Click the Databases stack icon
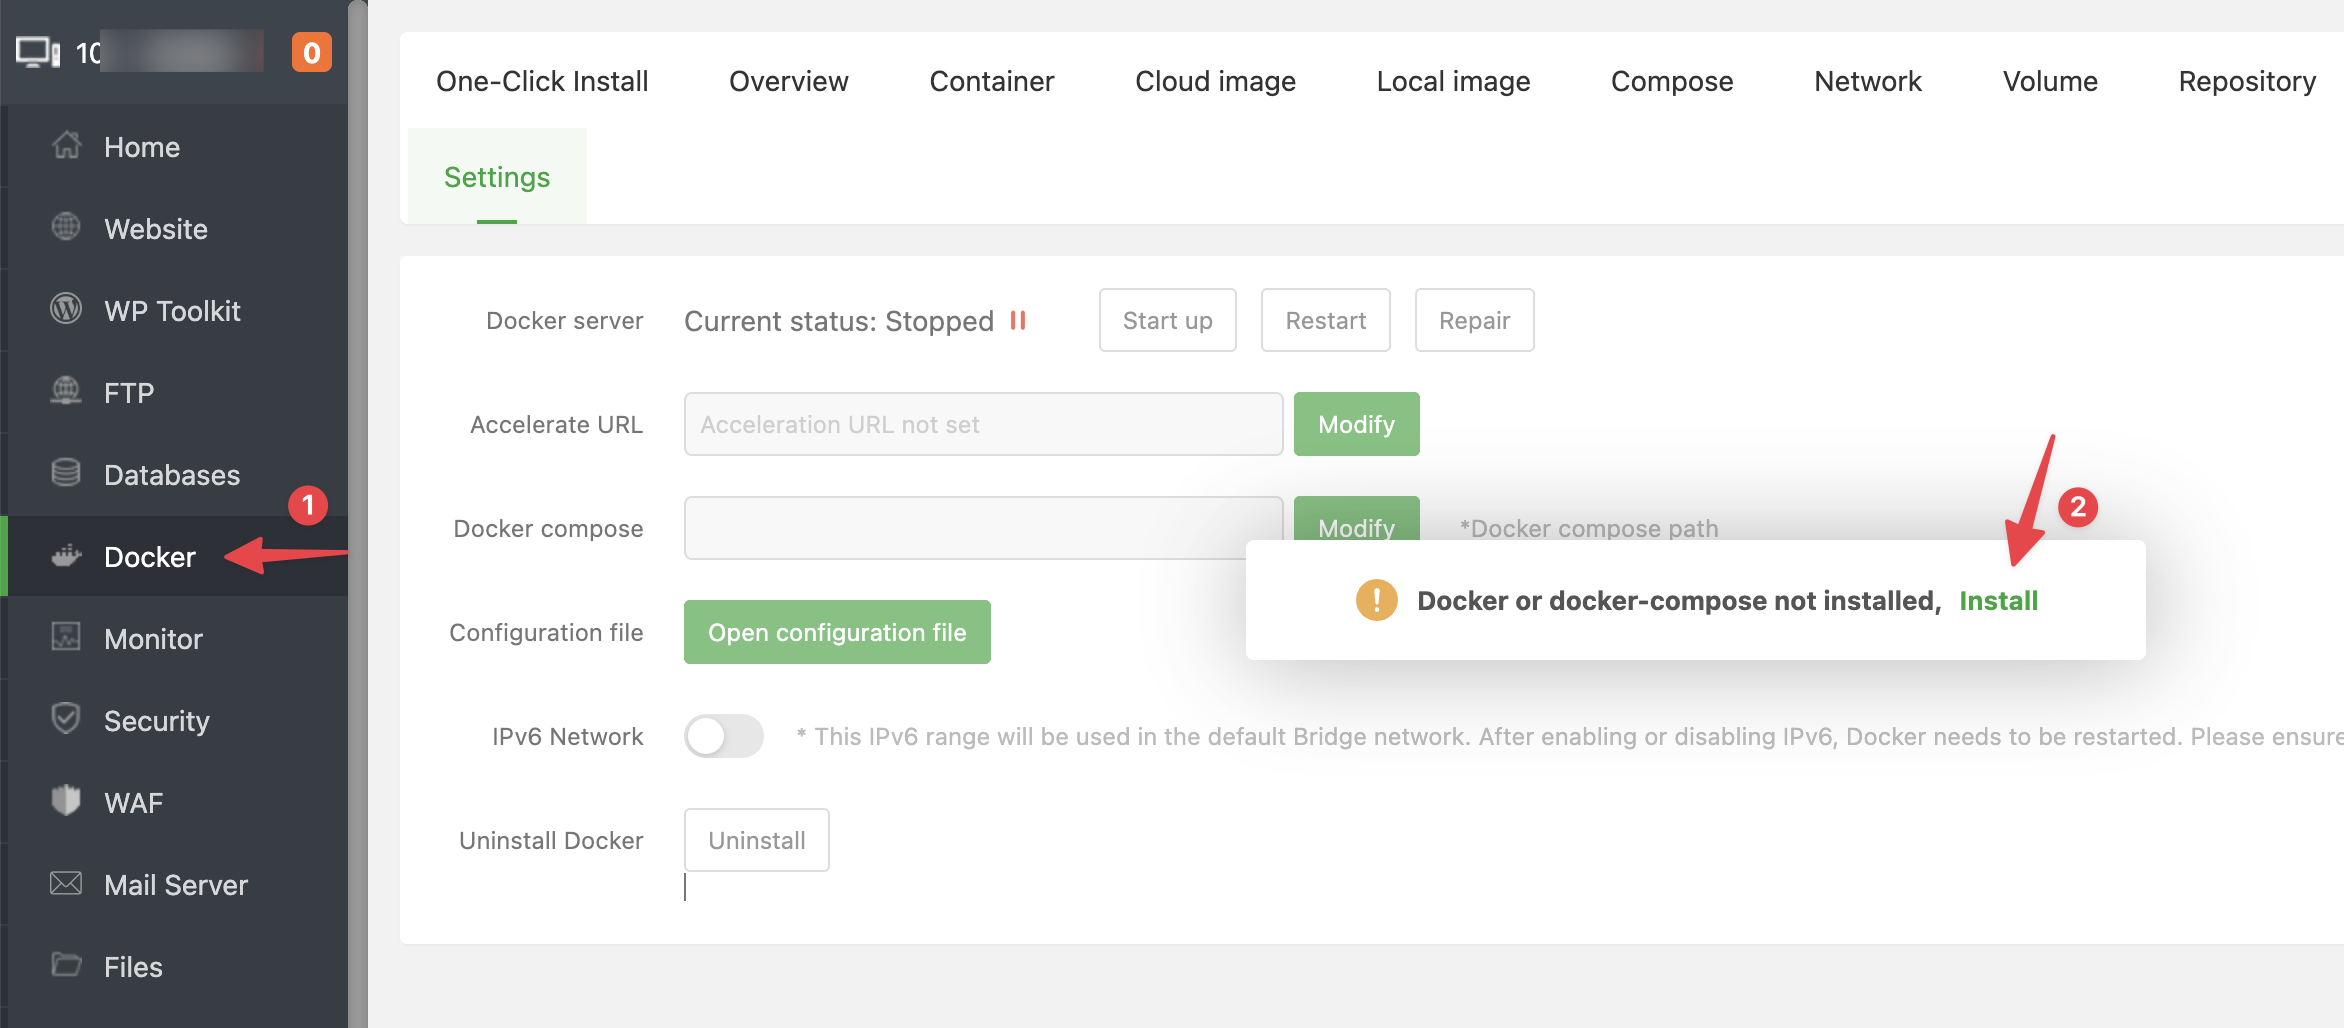The width and height of the screenshot is (2344, 1028). (x=66, y=473)
